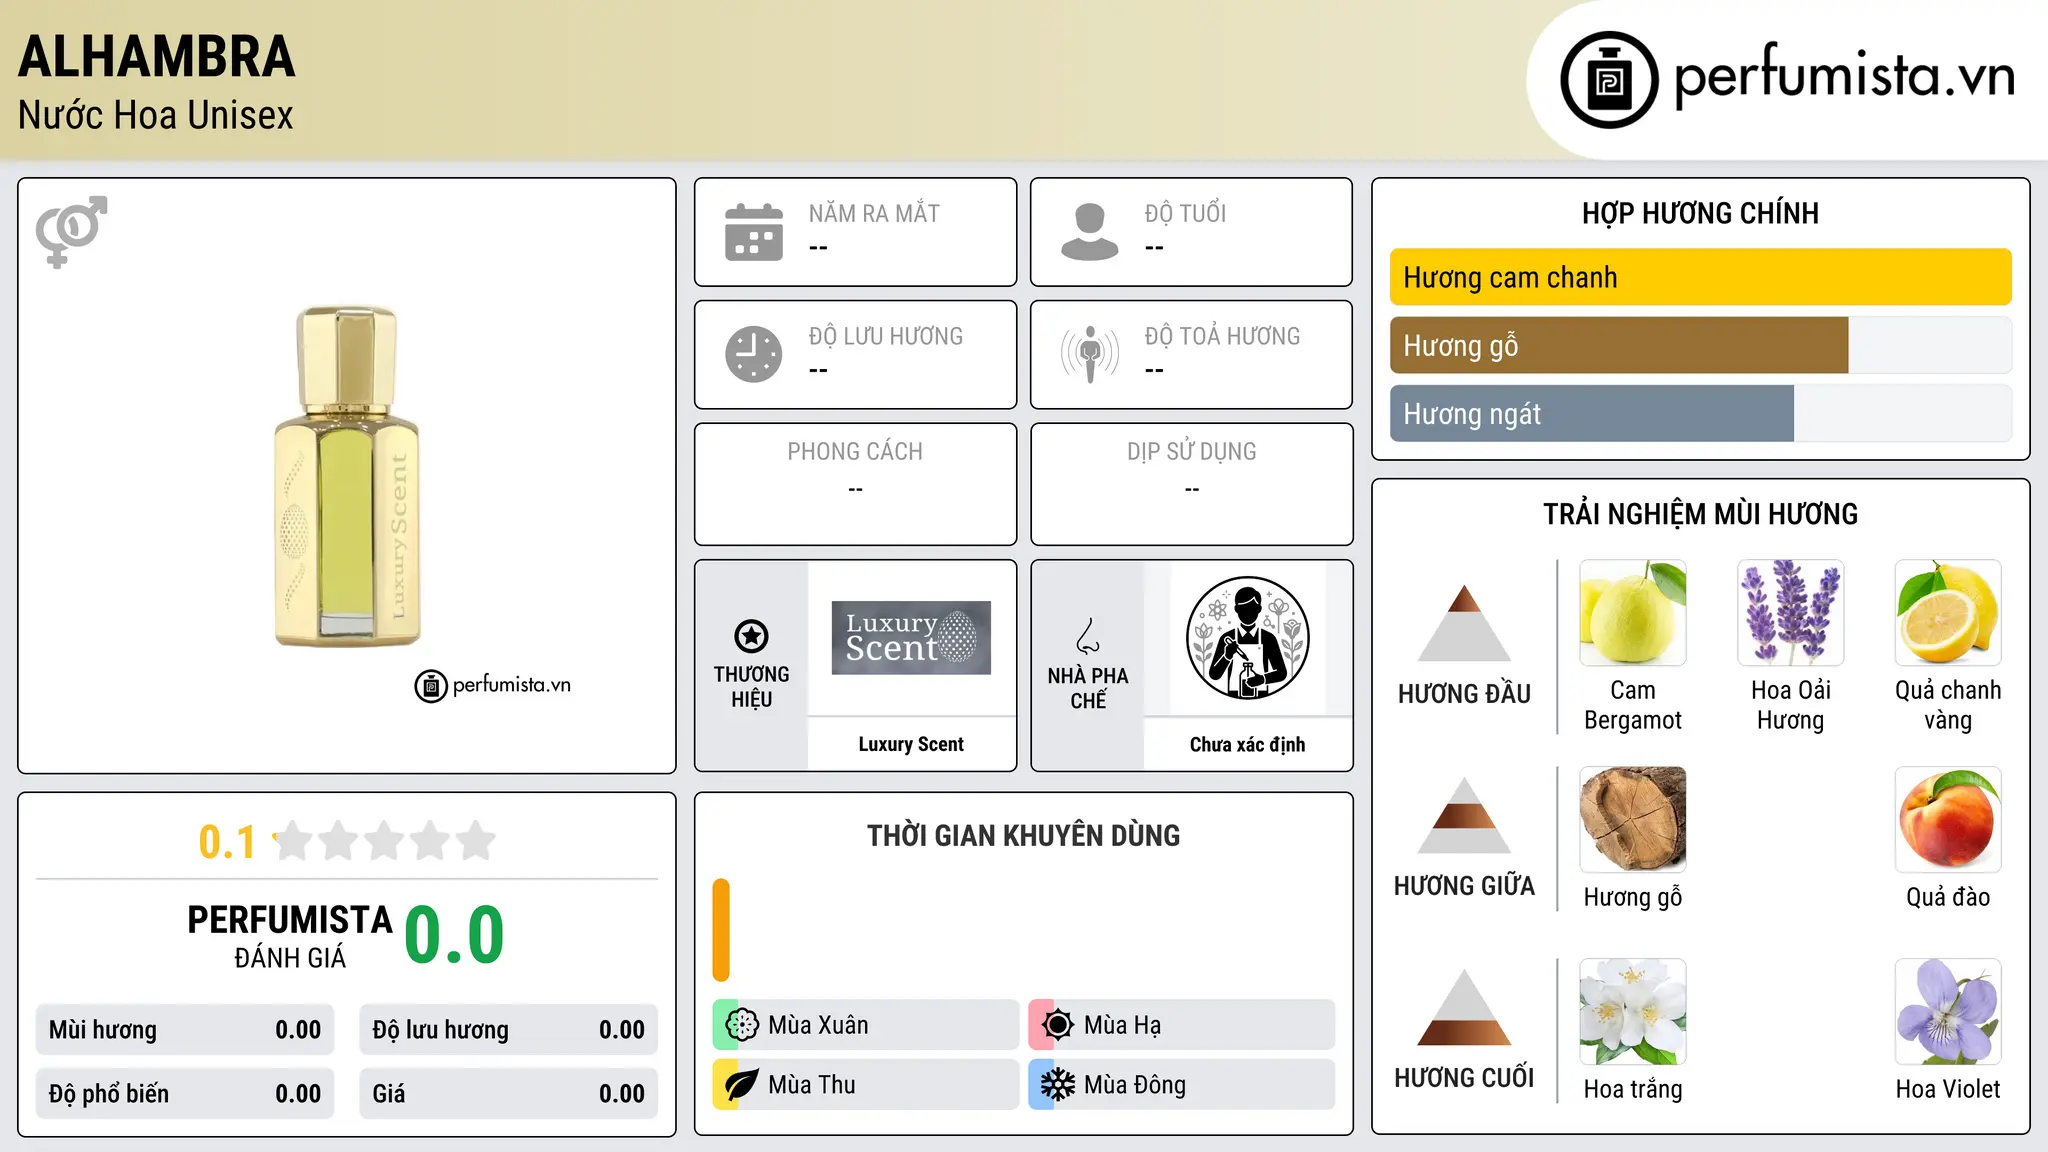Select the Hương ngát accord bar

pyautogui.click(x=1700, y=413)
